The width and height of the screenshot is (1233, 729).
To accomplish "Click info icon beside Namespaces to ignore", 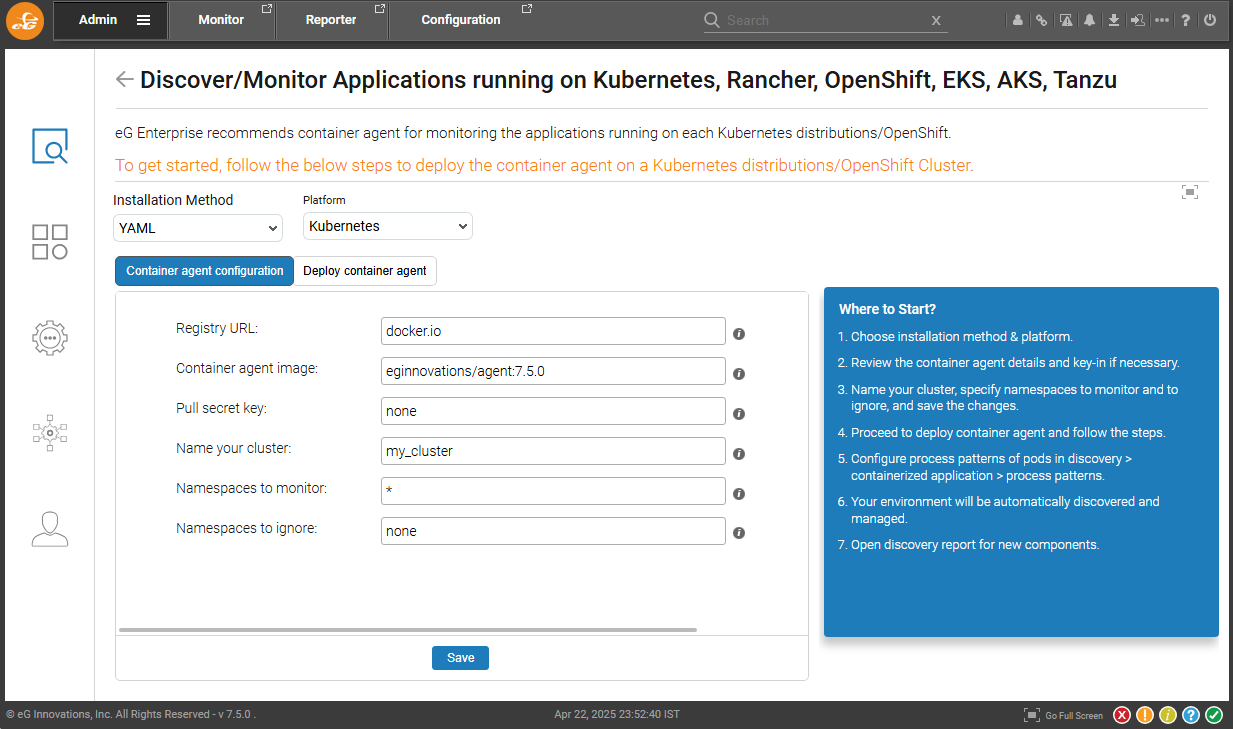I will (739, 533).
